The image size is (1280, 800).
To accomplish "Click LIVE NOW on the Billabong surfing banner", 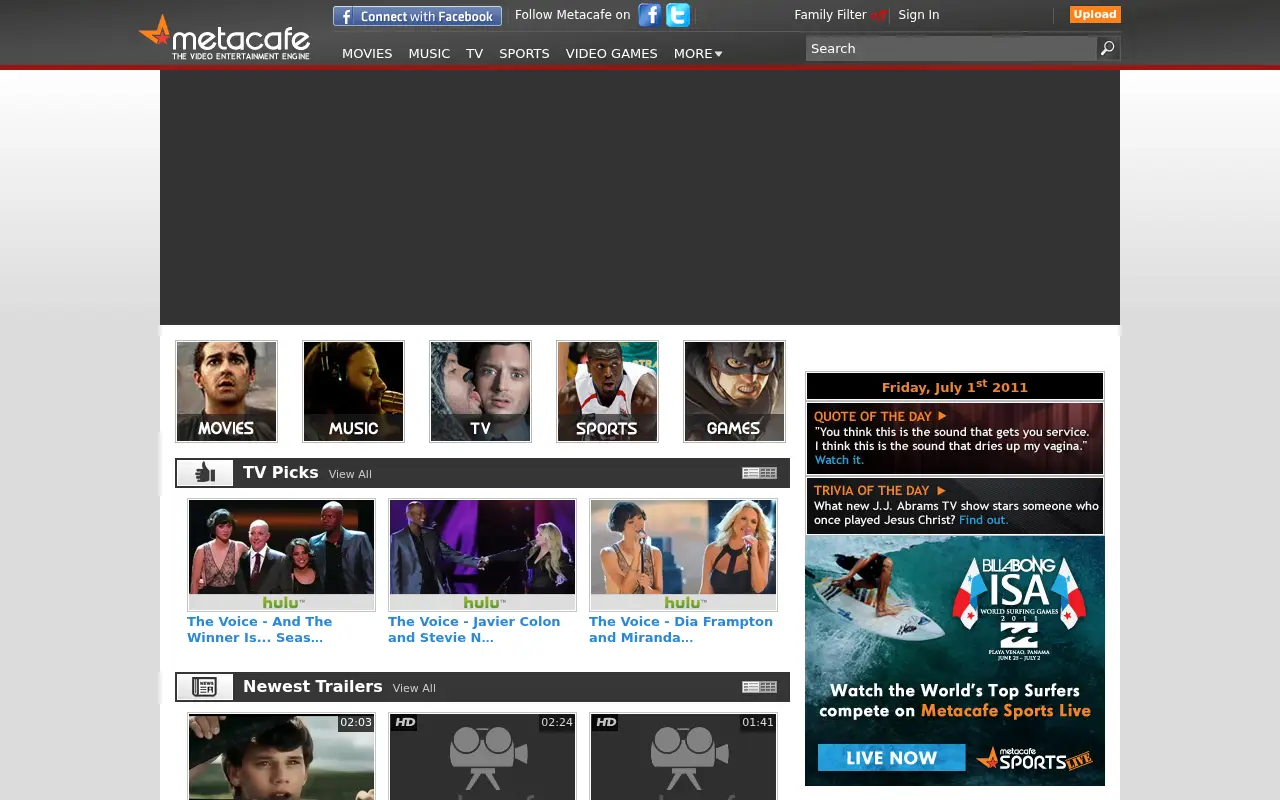I will (891, 758).
